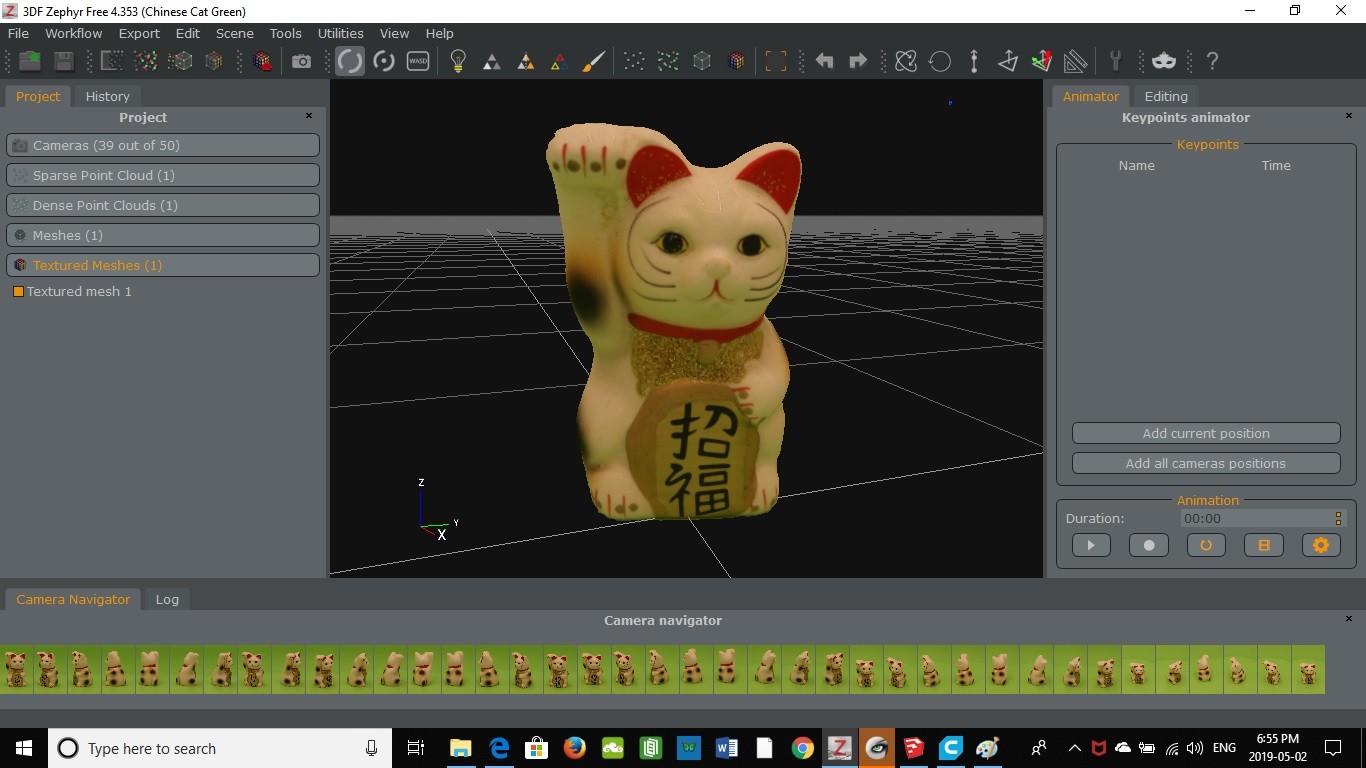Select the WASD navigation mode icon

[x=418, y=61]
